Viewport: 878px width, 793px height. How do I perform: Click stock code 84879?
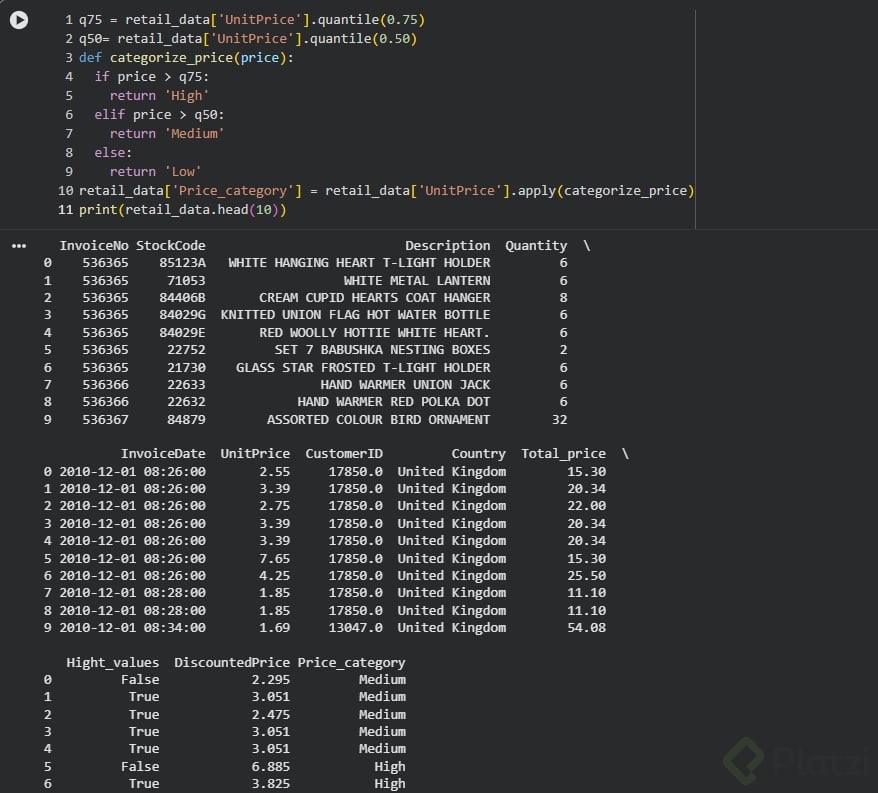pyautogui.click(x=186, y=419)
